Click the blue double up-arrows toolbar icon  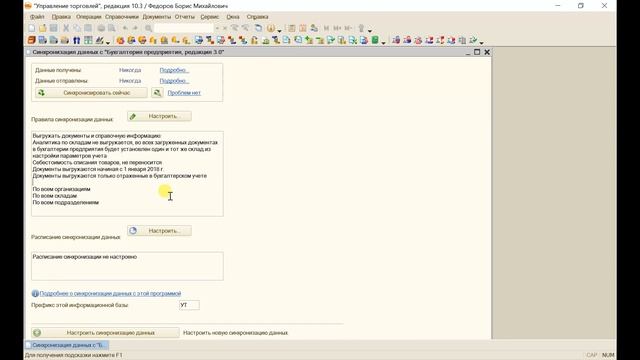77,40
